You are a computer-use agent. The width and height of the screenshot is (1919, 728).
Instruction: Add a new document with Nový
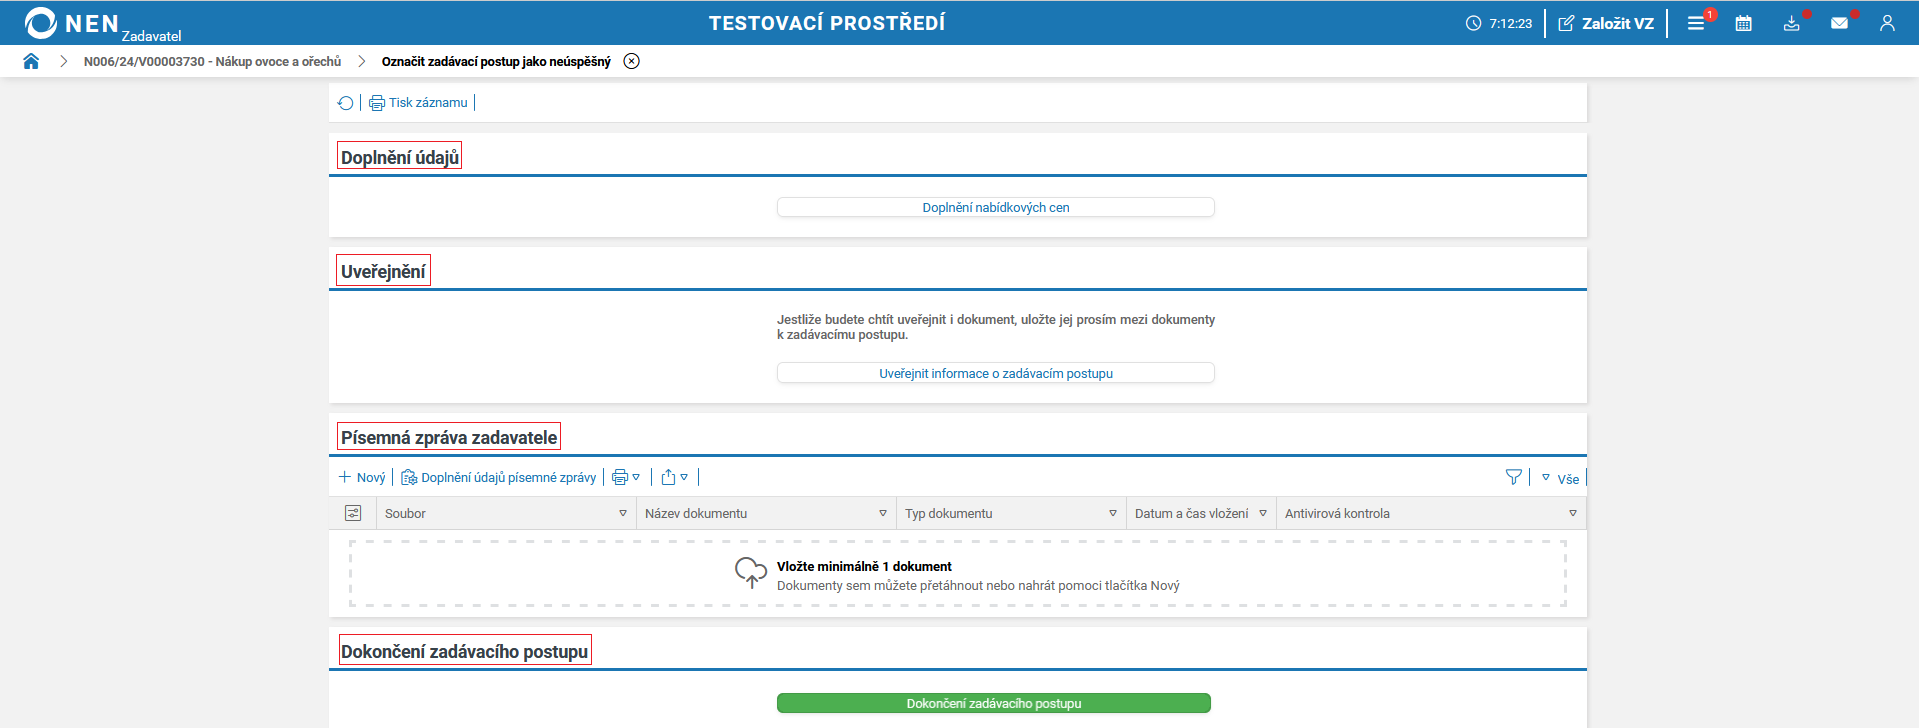pos(361,477)
